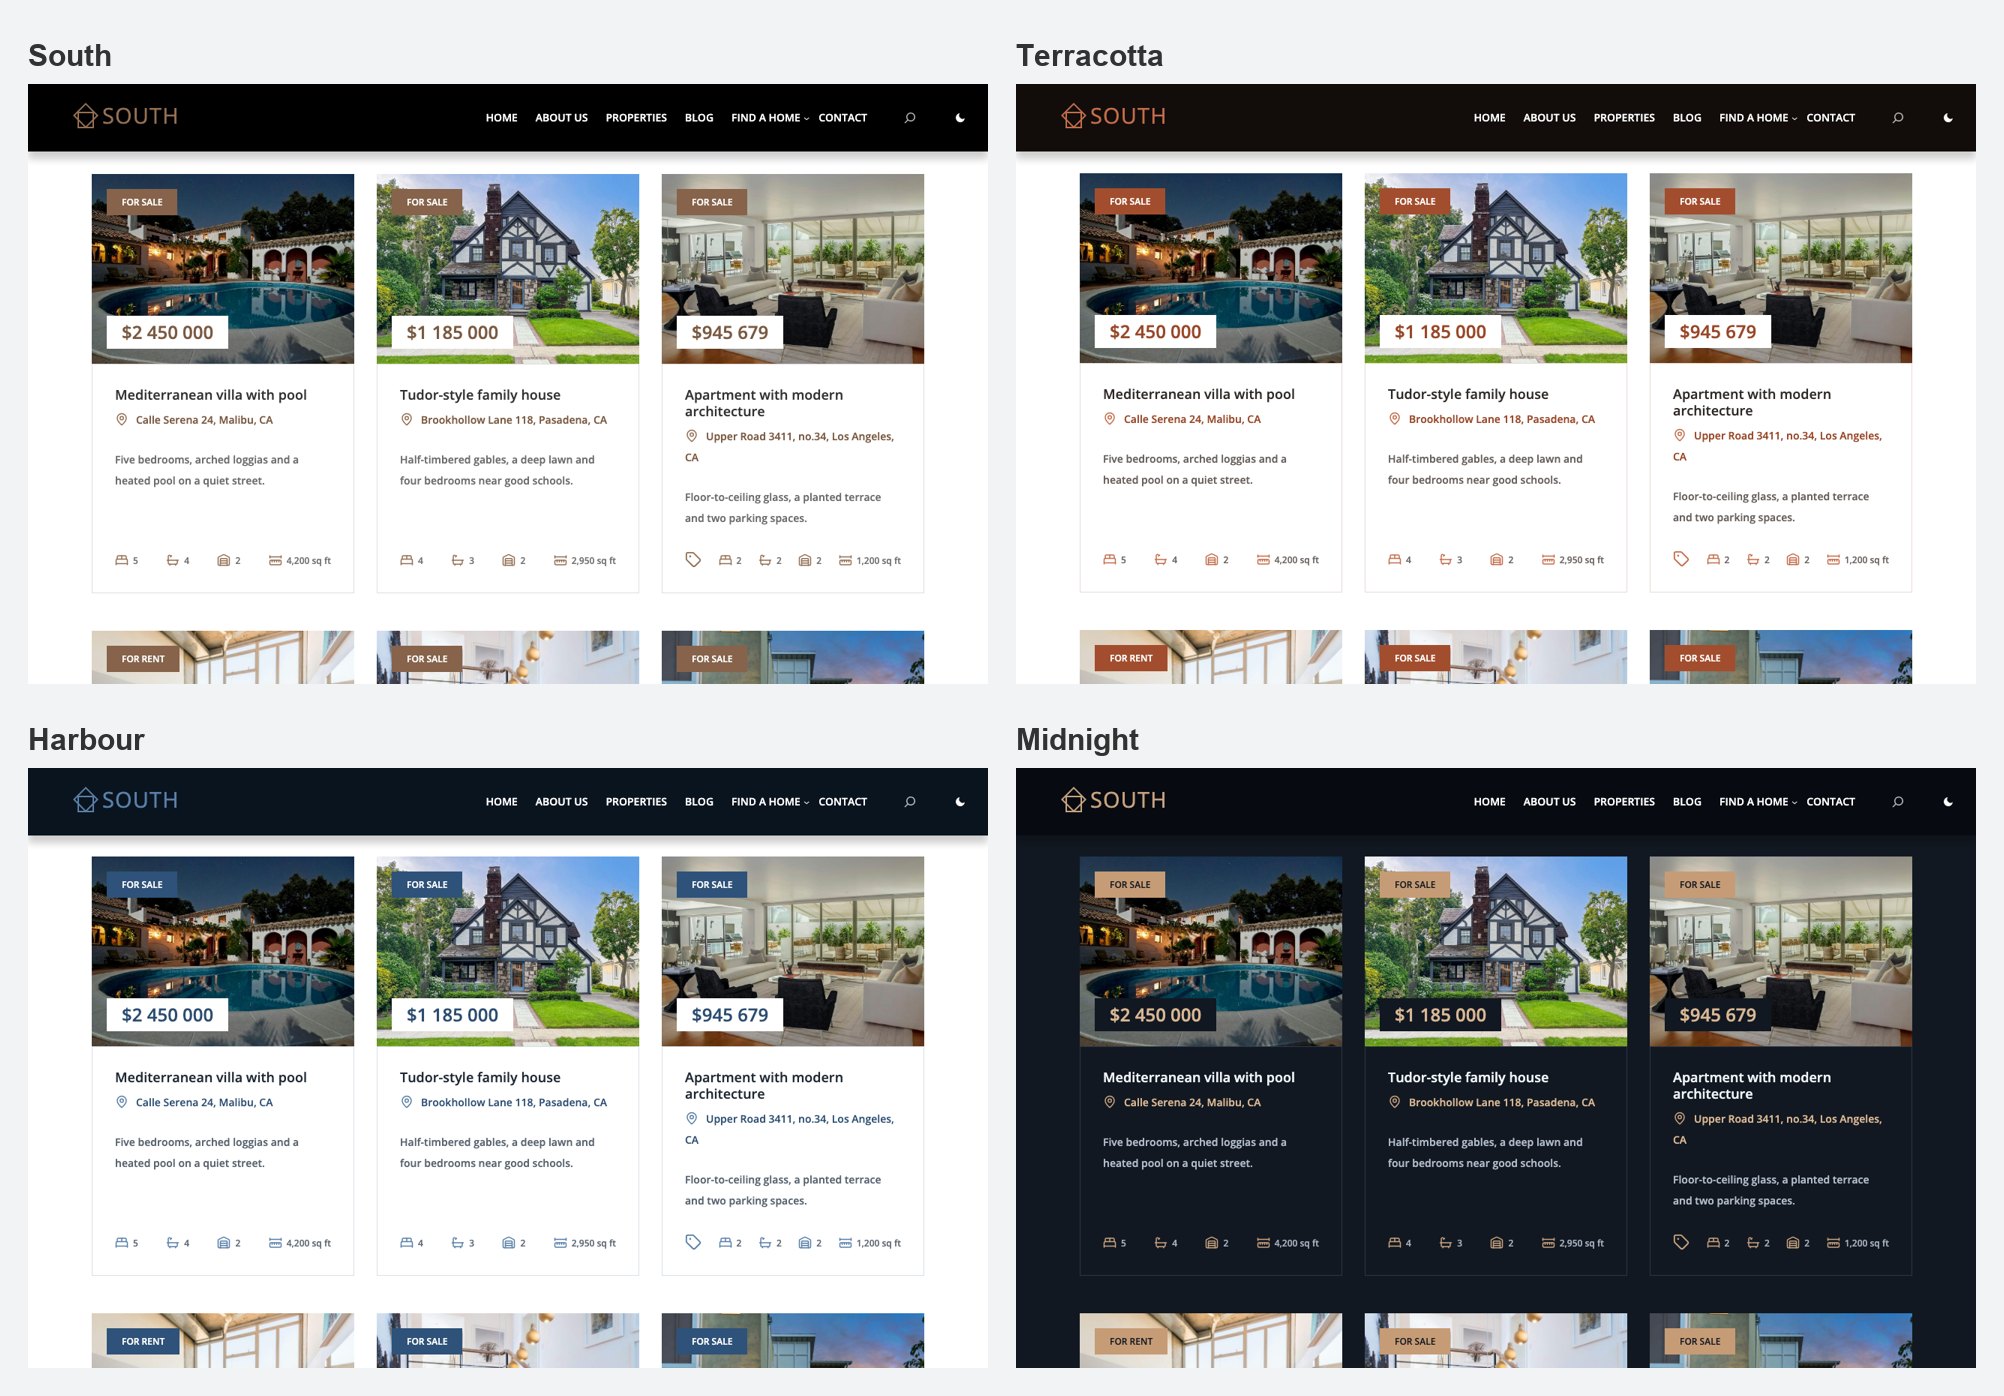The image size is (2004, 1396).
Task: Open Tudor-style family house title in Midnight theme
Action: tap(1468, 1078)
